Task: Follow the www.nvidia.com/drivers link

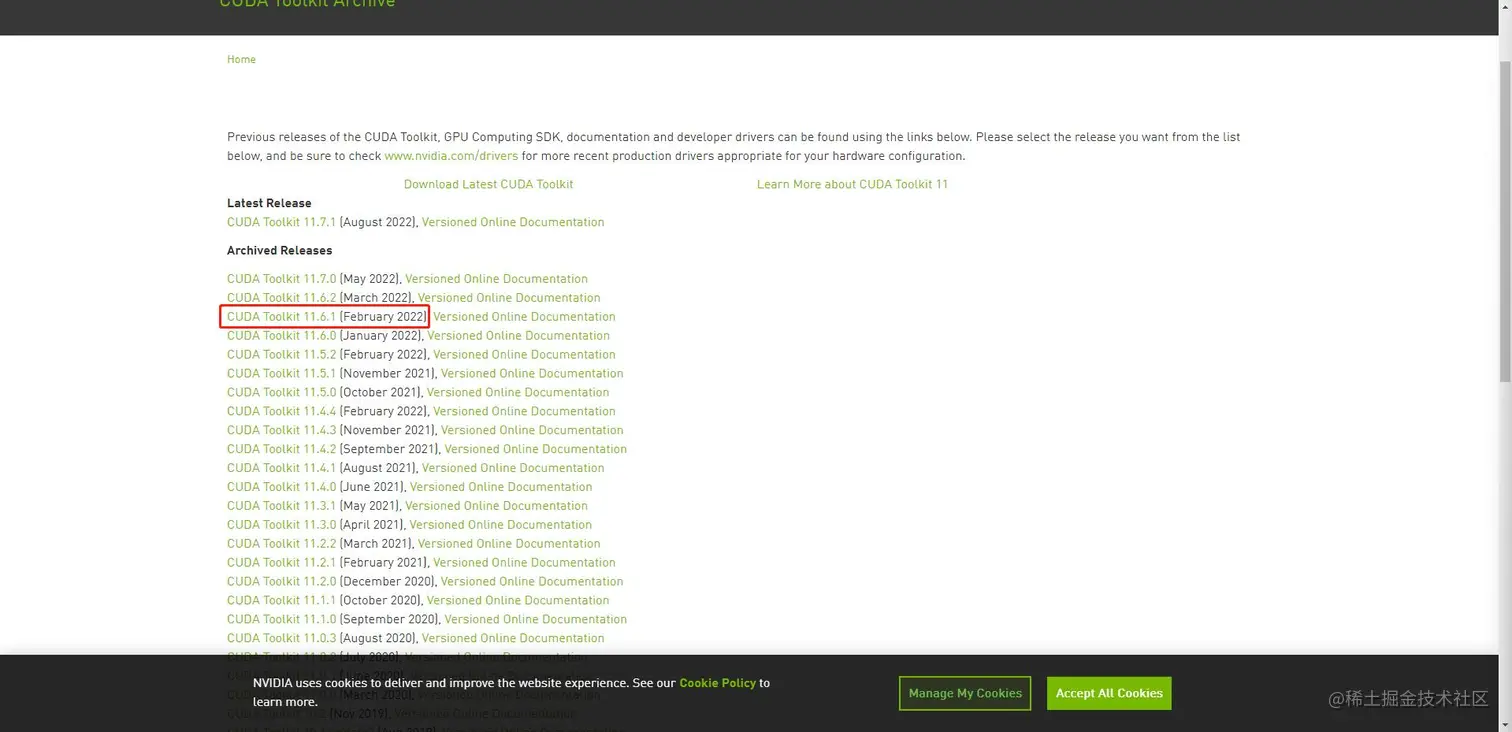Action: [x=451, y=156]
